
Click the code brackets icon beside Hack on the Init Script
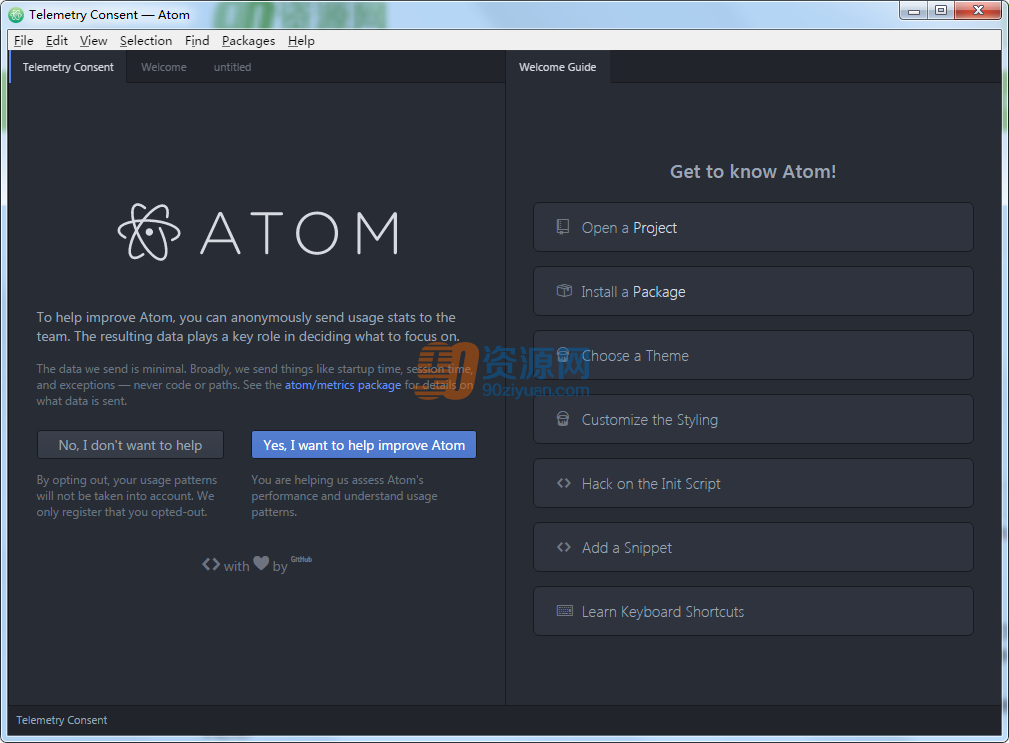[564, 483]
